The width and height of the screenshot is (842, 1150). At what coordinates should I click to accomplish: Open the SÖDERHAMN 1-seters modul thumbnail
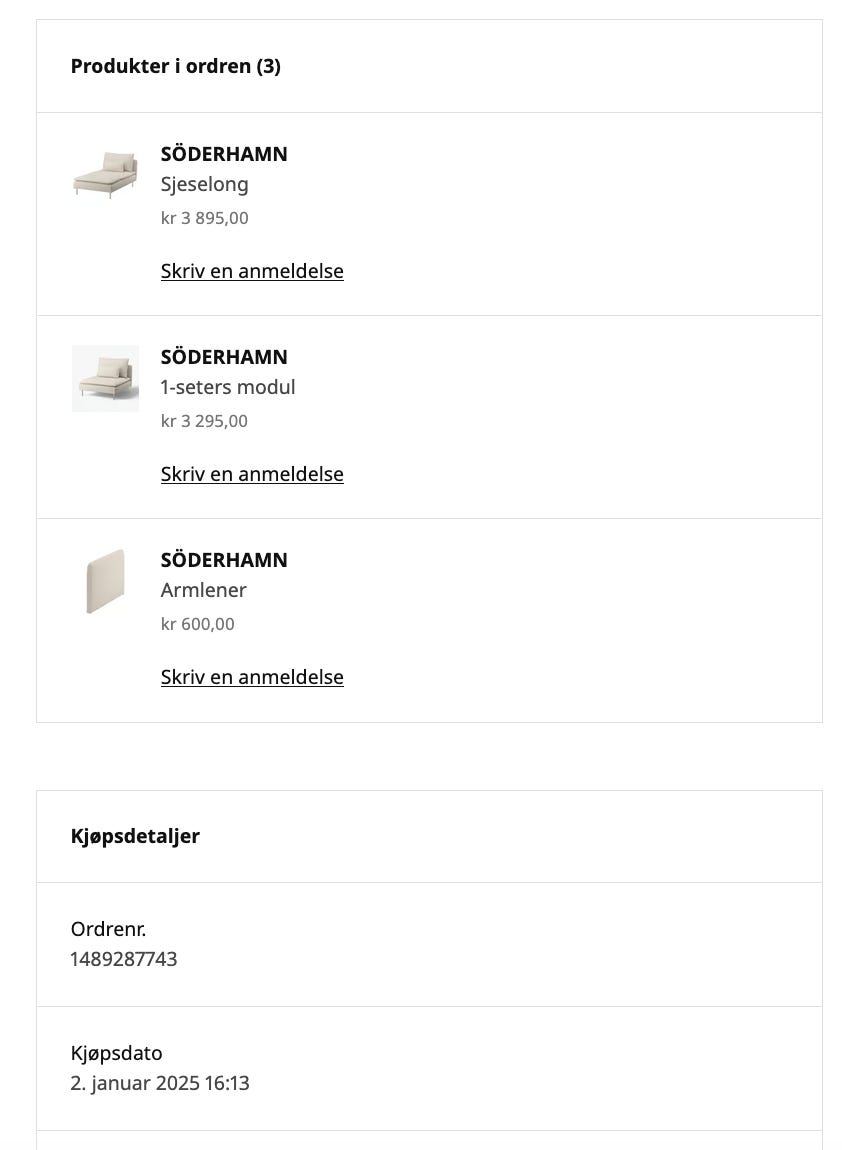pyautogui.click(x=105, y=378)
